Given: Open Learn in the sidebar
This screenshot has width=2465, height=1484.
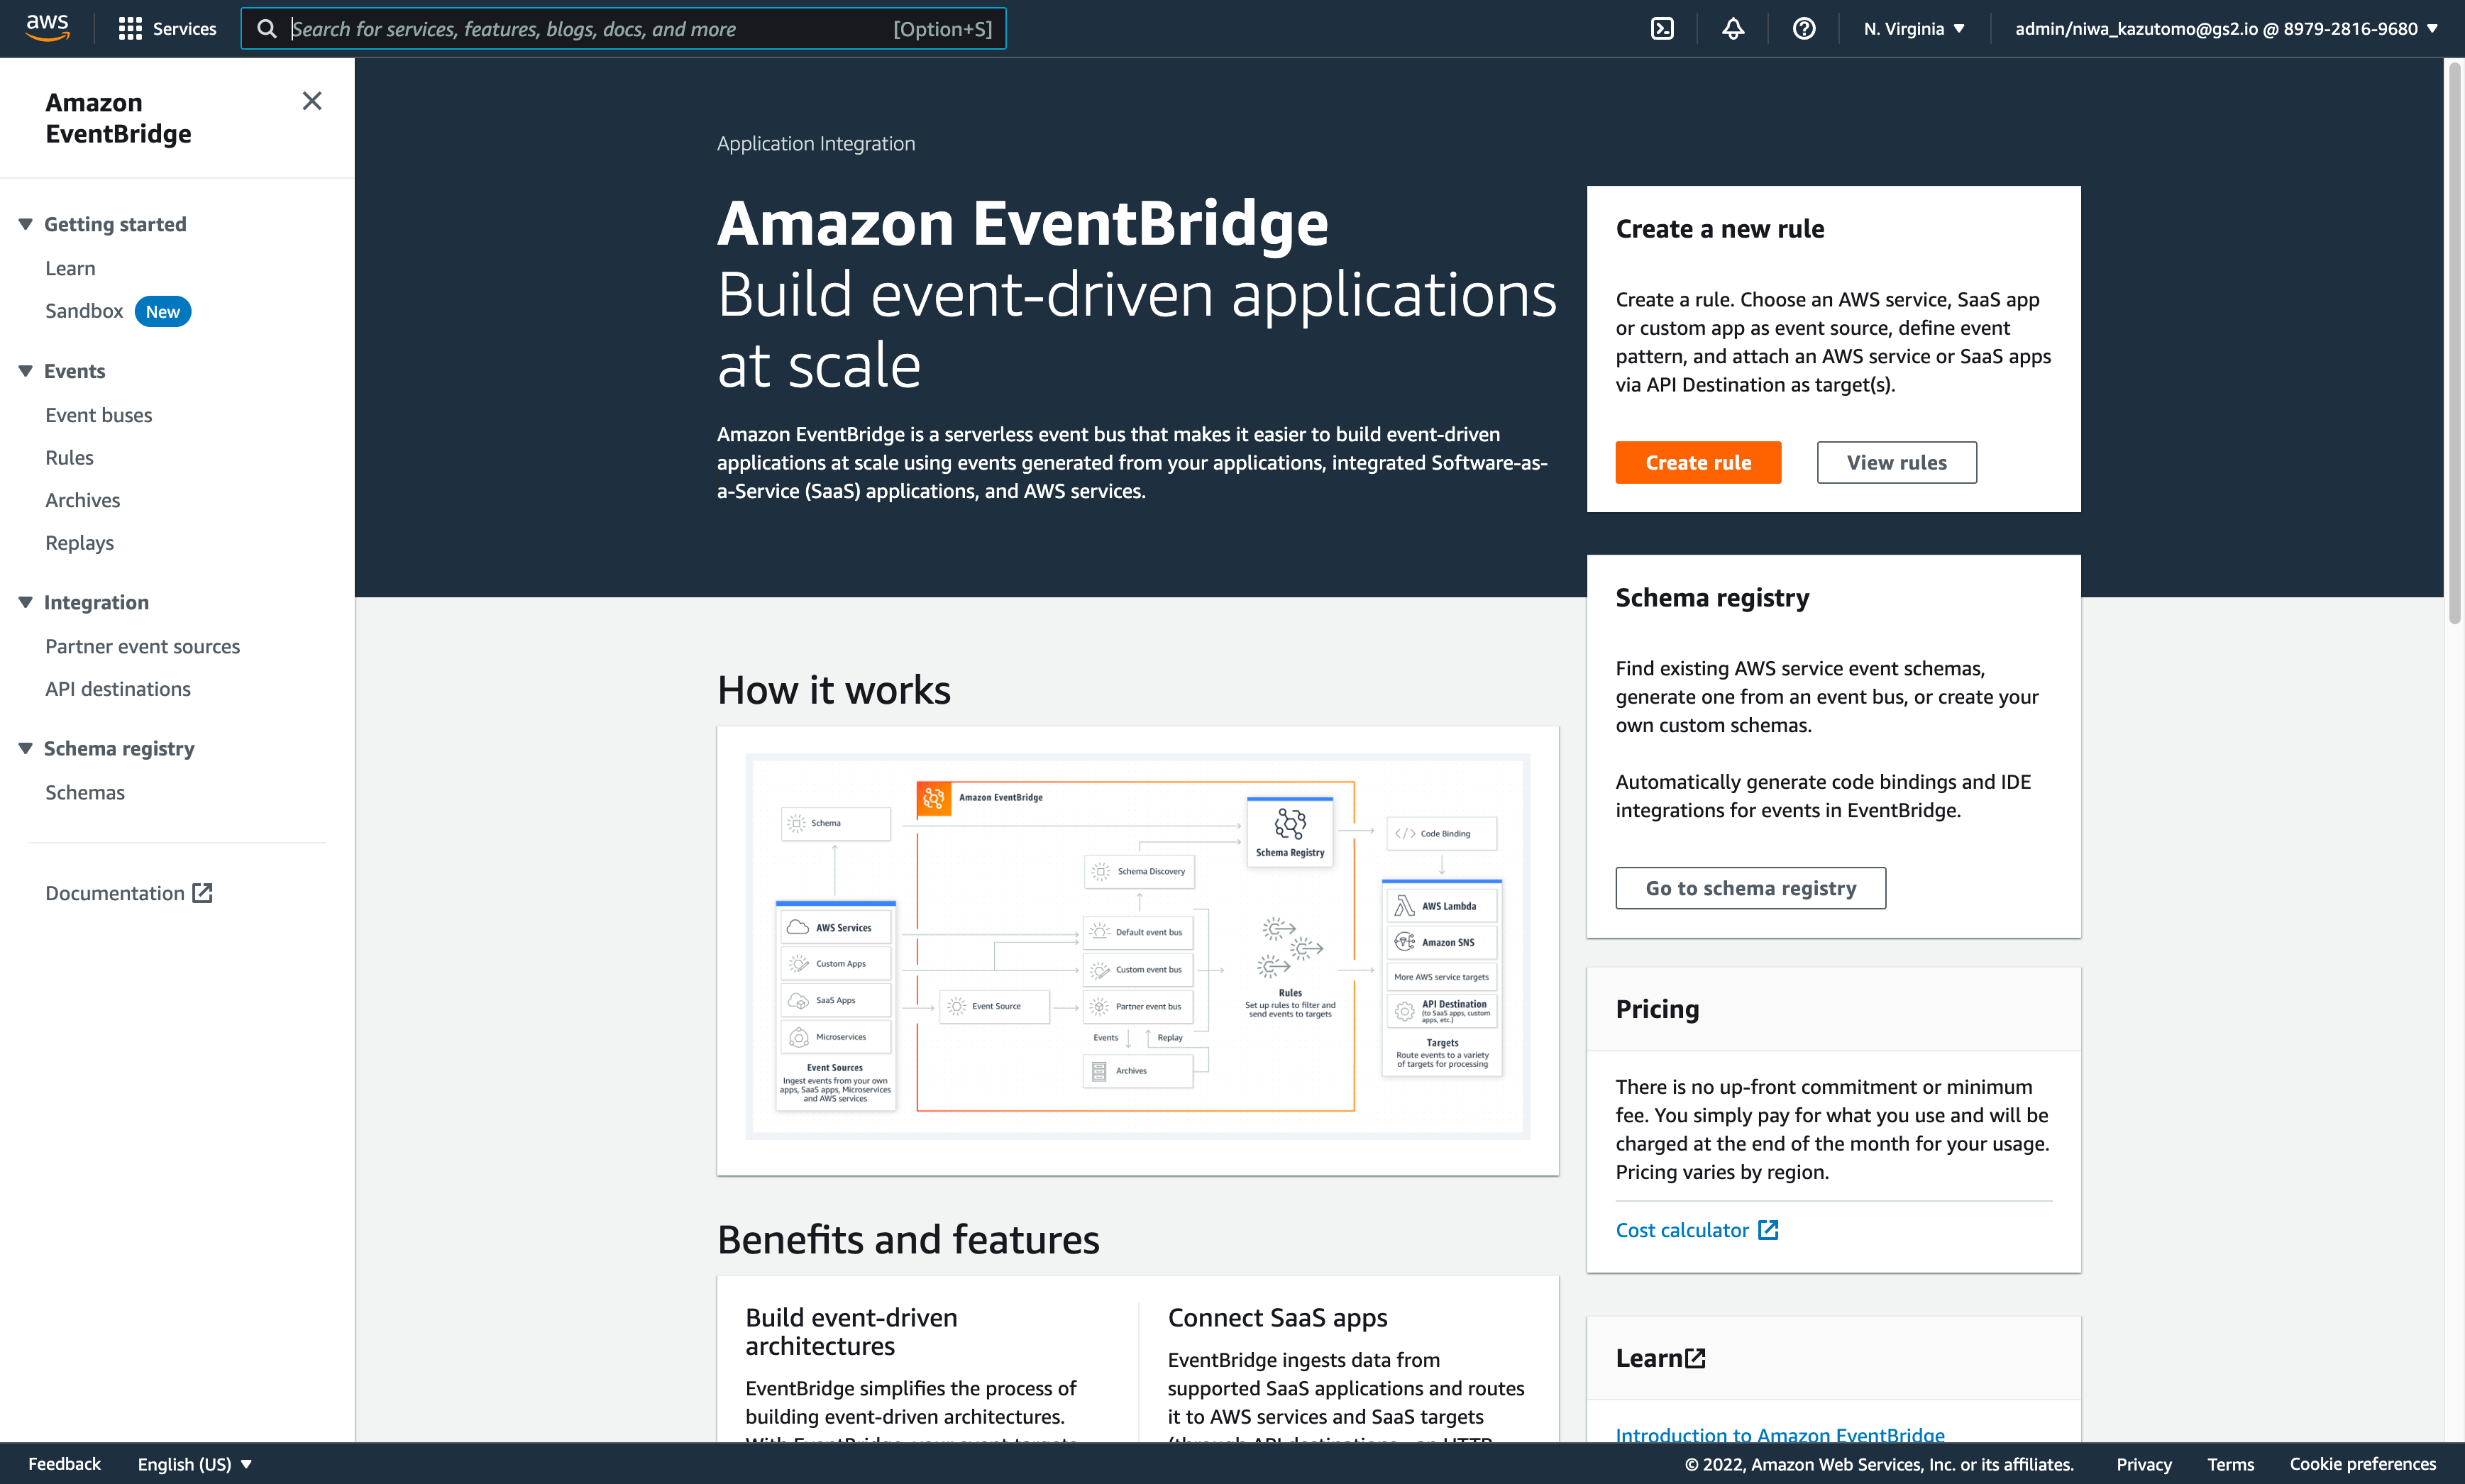Looking at the screenshot, I should coord(70,268).
